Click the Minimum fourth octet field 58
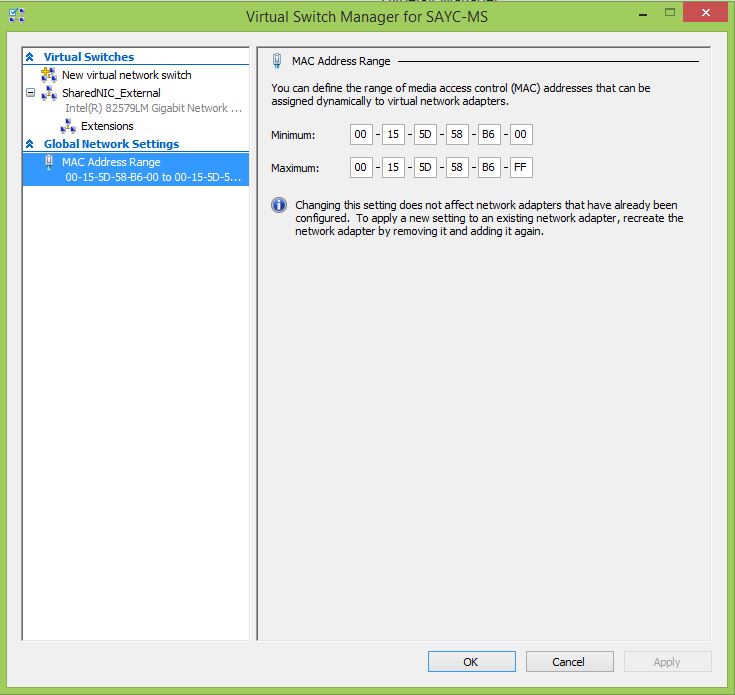 coord(457,135)
